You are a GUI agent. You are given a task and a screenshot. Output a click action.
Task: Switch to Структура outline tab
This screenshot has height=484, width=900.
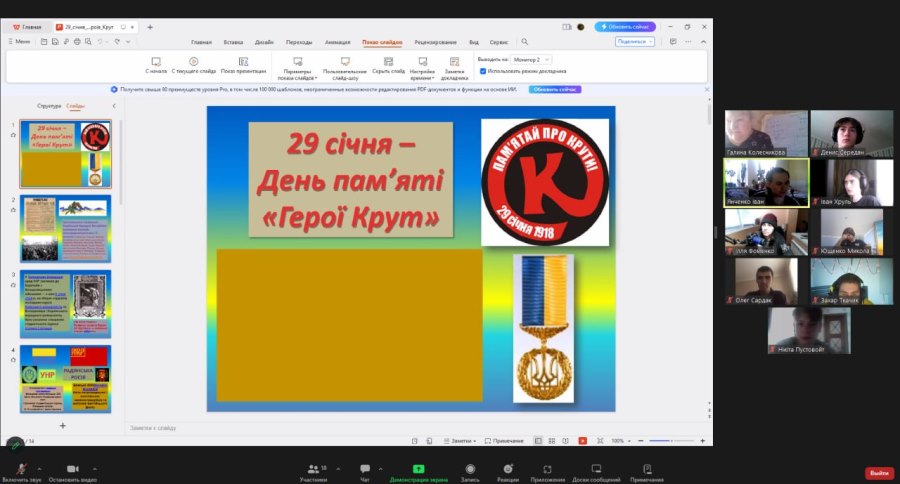(x=49, y=106)
